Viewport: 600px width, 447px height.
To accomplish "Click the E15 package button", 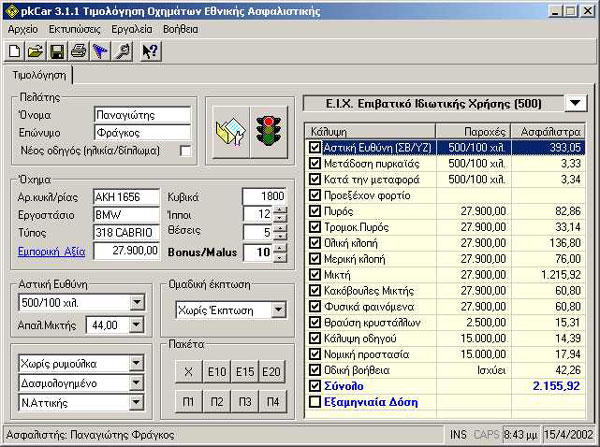I will click(243, 371).
